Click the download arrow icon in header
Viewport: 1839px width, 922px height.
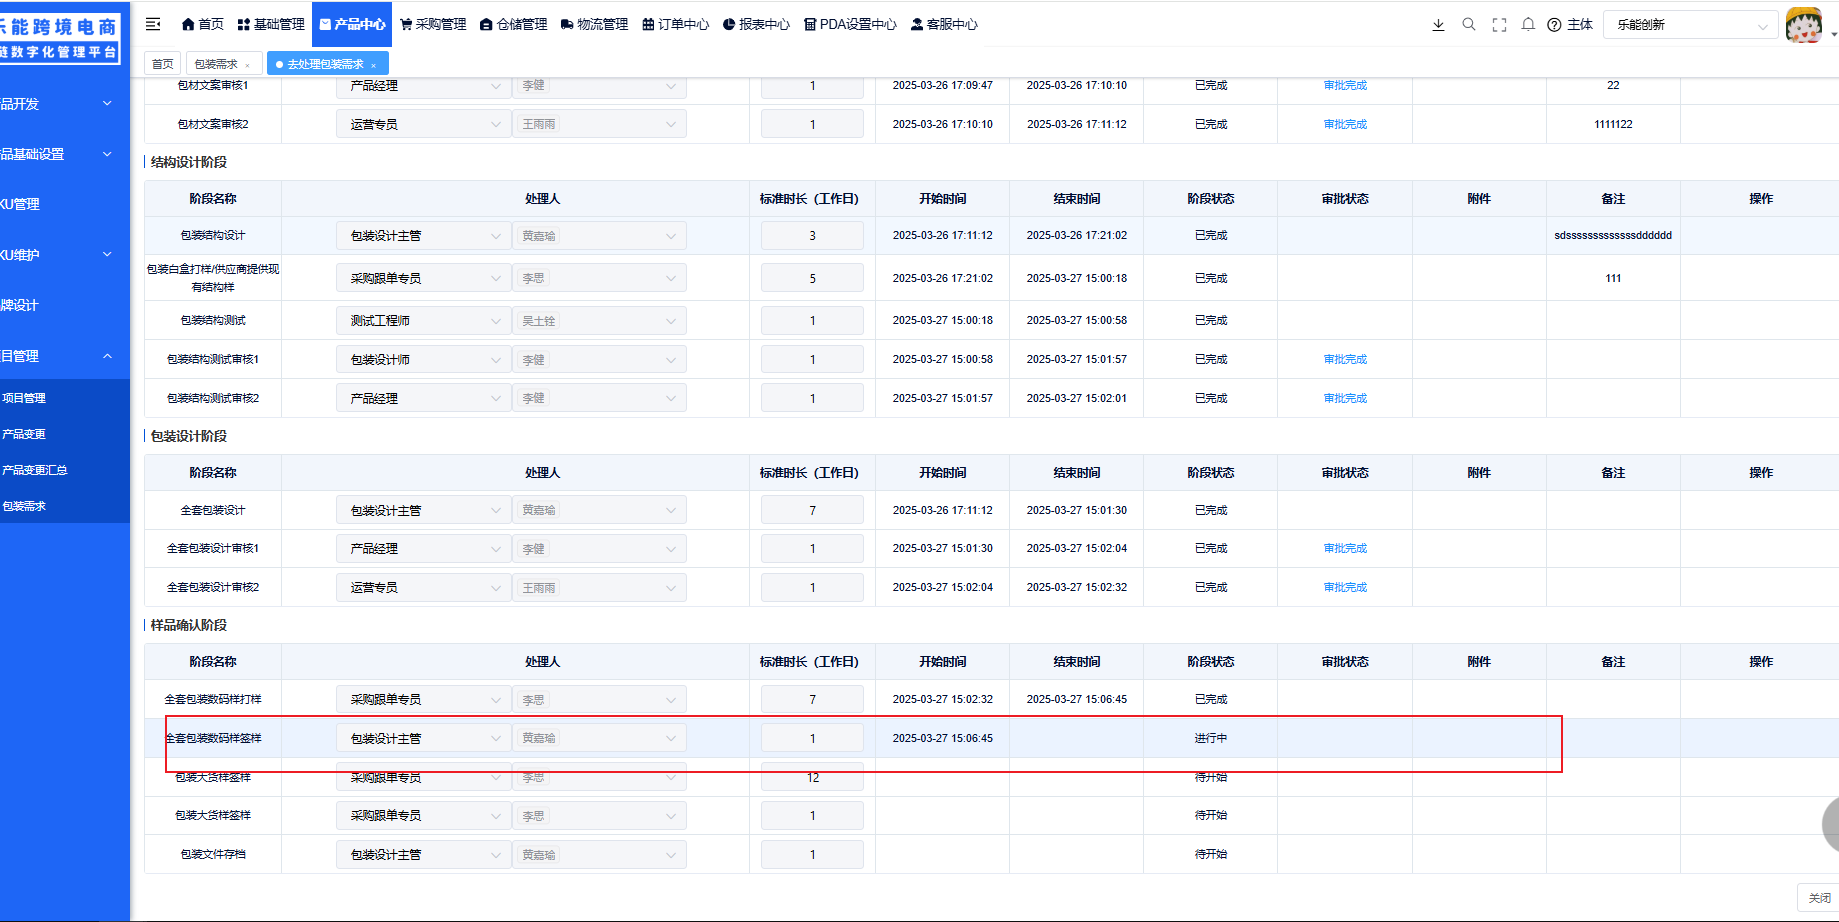tap(1438, 25)
